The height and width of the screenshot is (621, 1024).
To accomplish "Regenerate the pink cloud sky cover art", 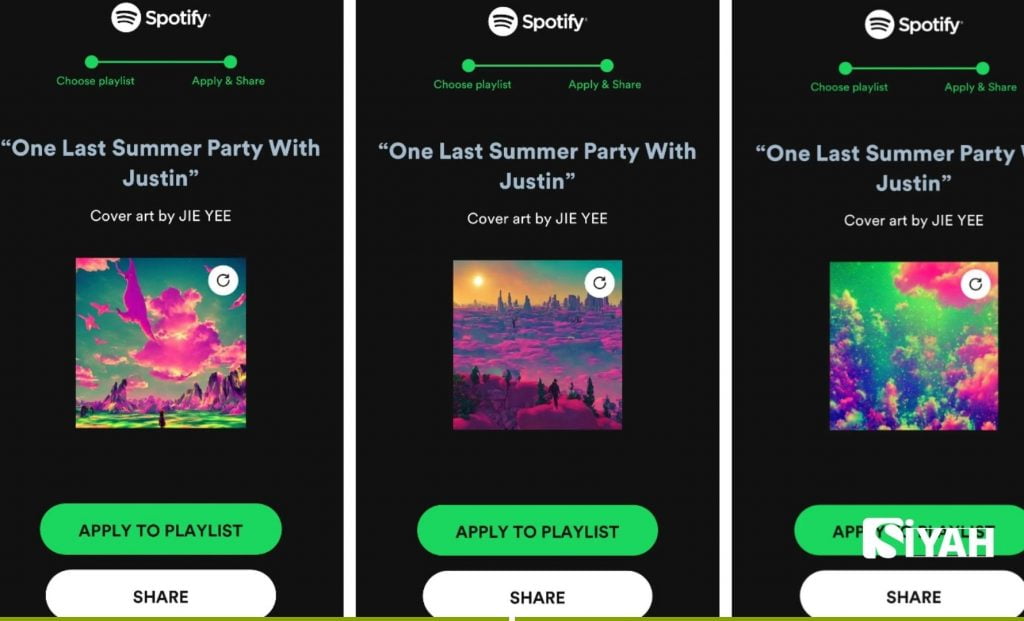I will pos(223,281).
